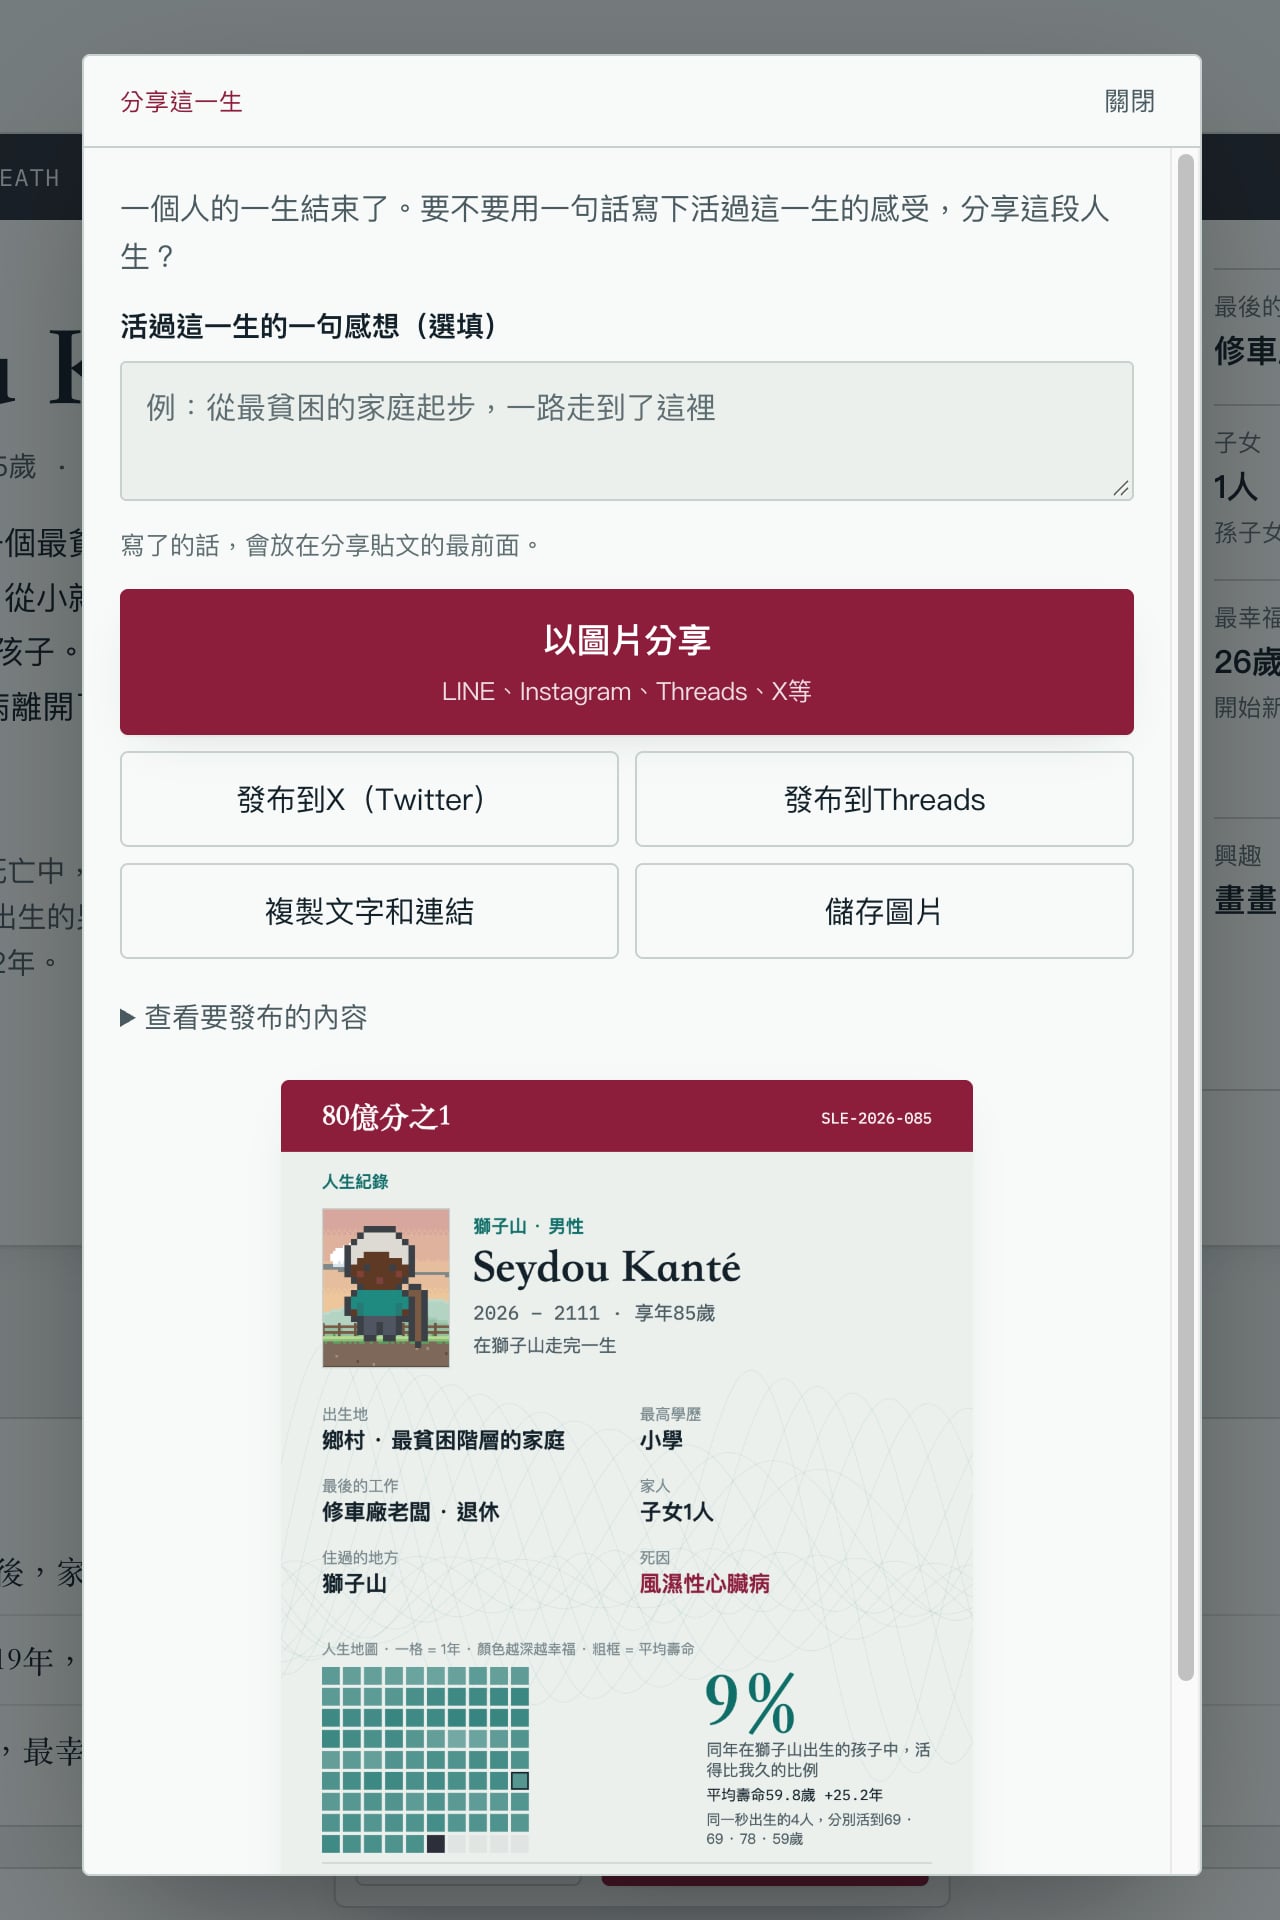
Task: Click the resize grip of the text area
Action: coord(1121,488)
